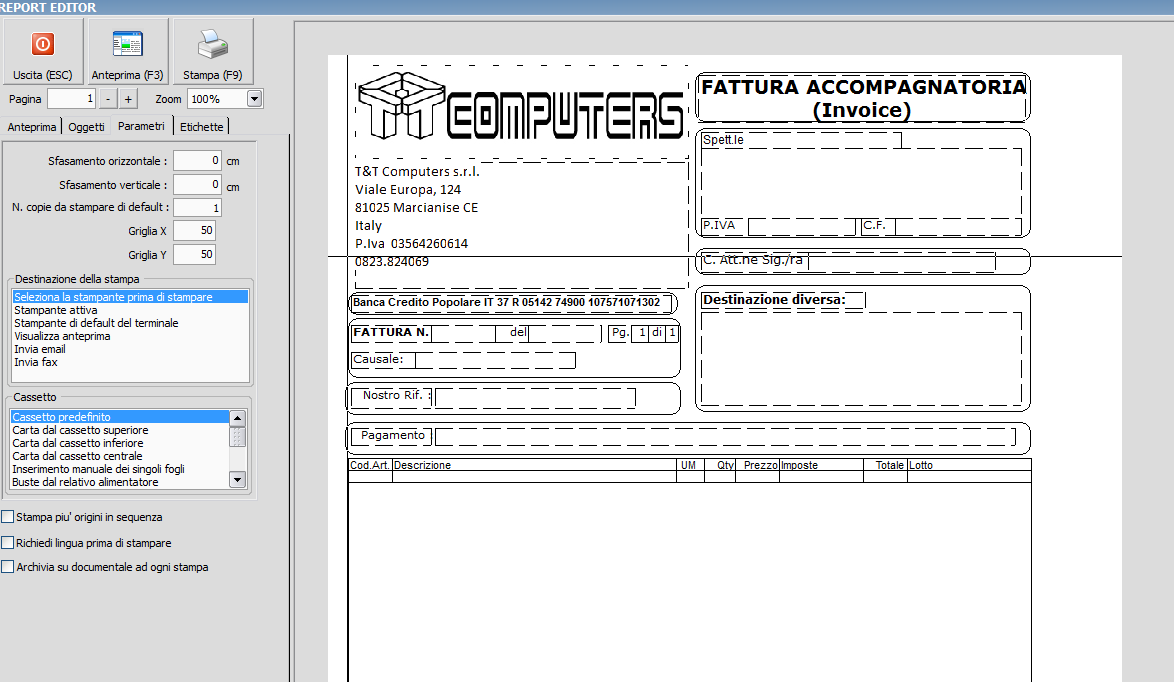Screen dimensions: 1174x682
Task: Select the Parametri tab
Action: coord(141,126)
